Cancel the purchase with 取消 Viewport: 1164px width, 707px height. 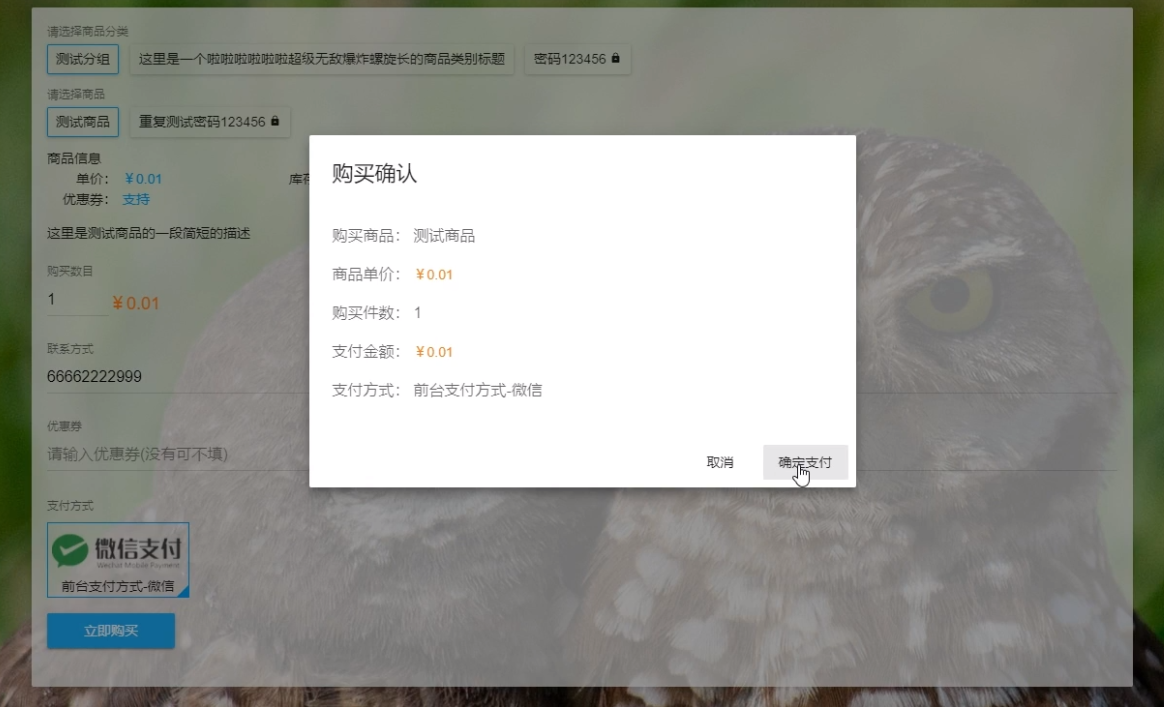coord(720,462)
